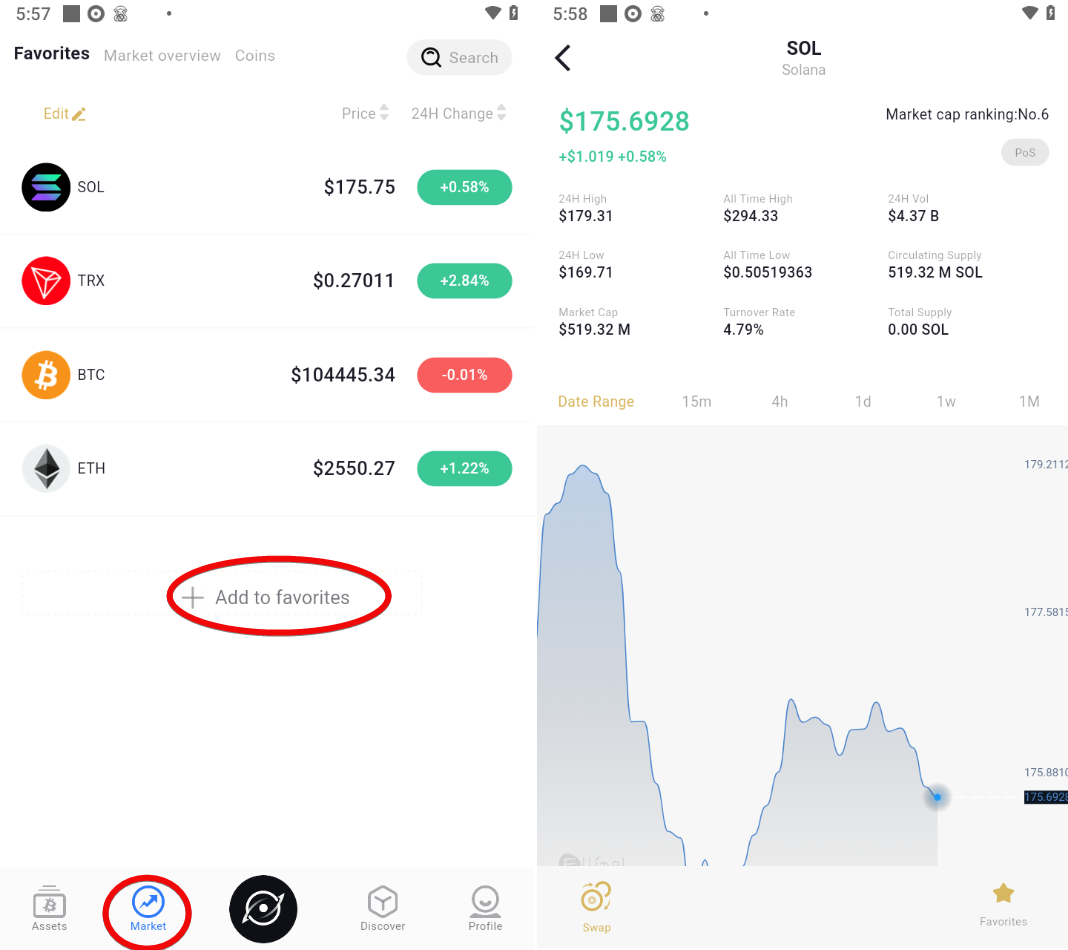Tap Market Cap value $519.32 M
The image size is (1068, 950).
click(x=594, y=330)
